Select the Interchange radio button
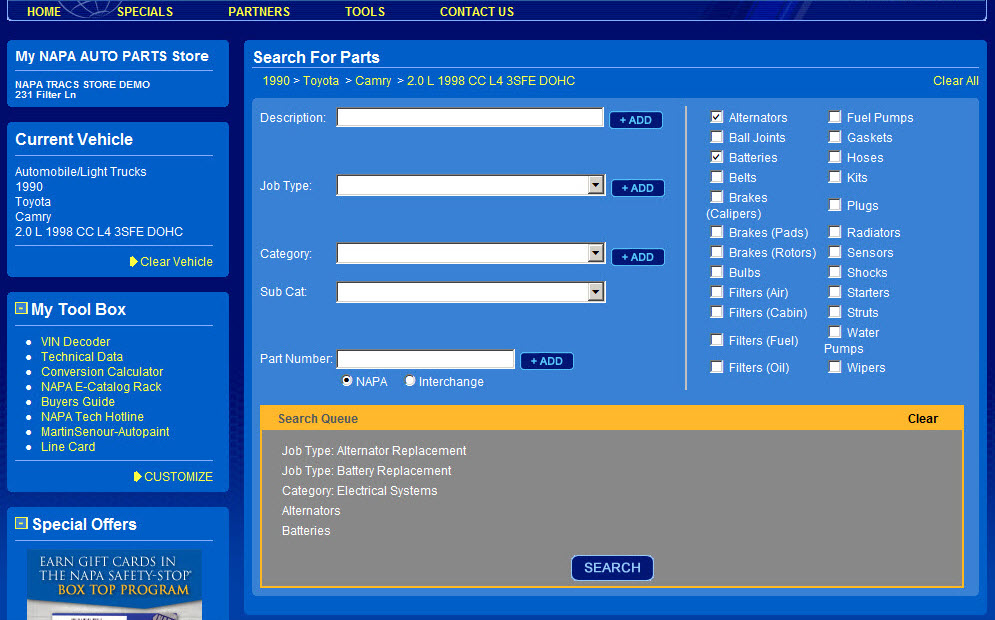The height and width of the screenshot is (620, 995). click(x=411, y=381)
